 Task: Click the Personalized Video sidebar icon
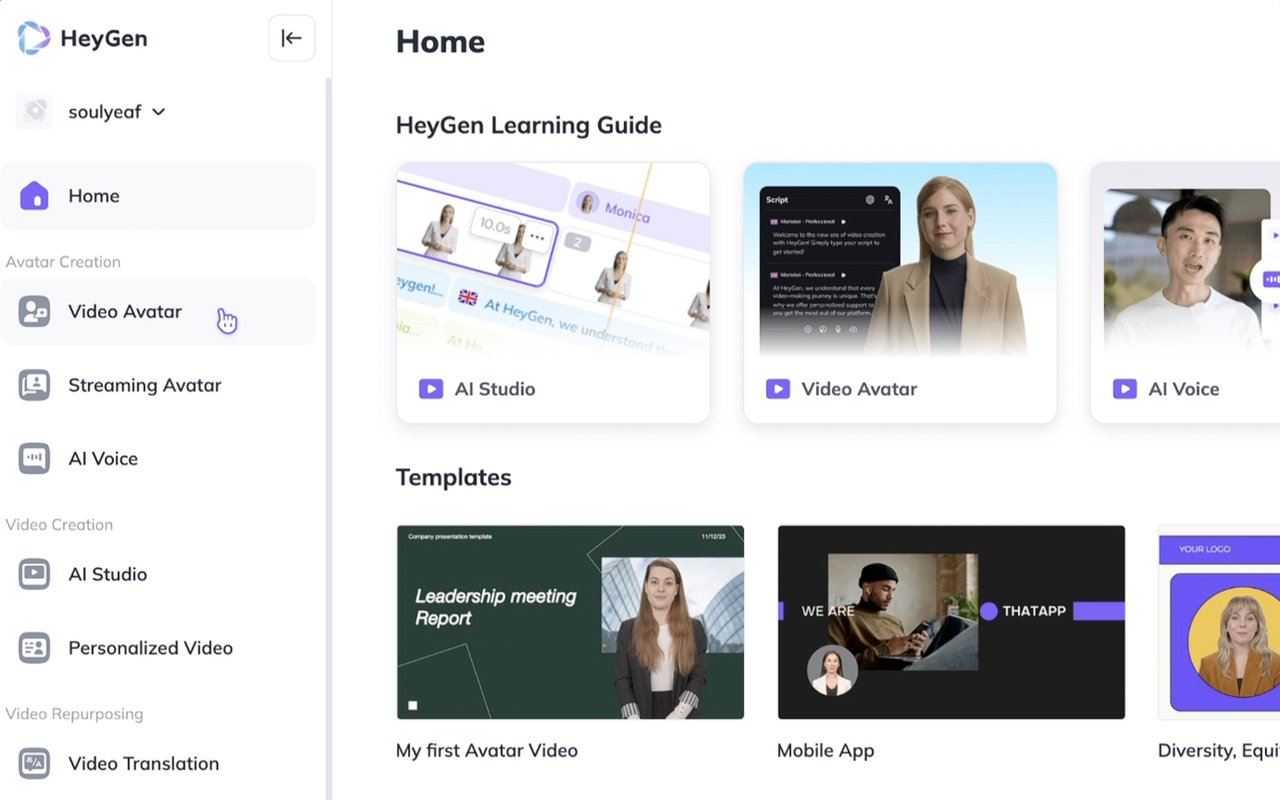pos(34,648)
